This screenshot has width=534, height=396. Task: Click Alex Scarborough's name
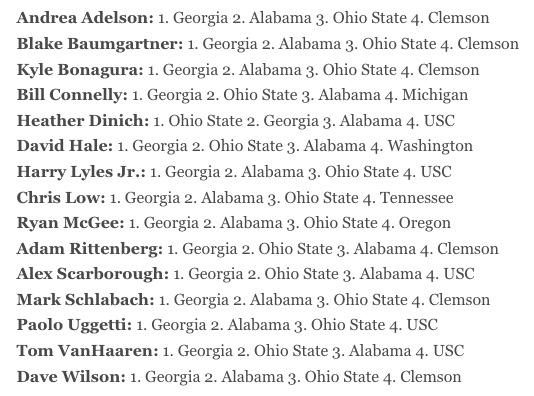(93, 274)
